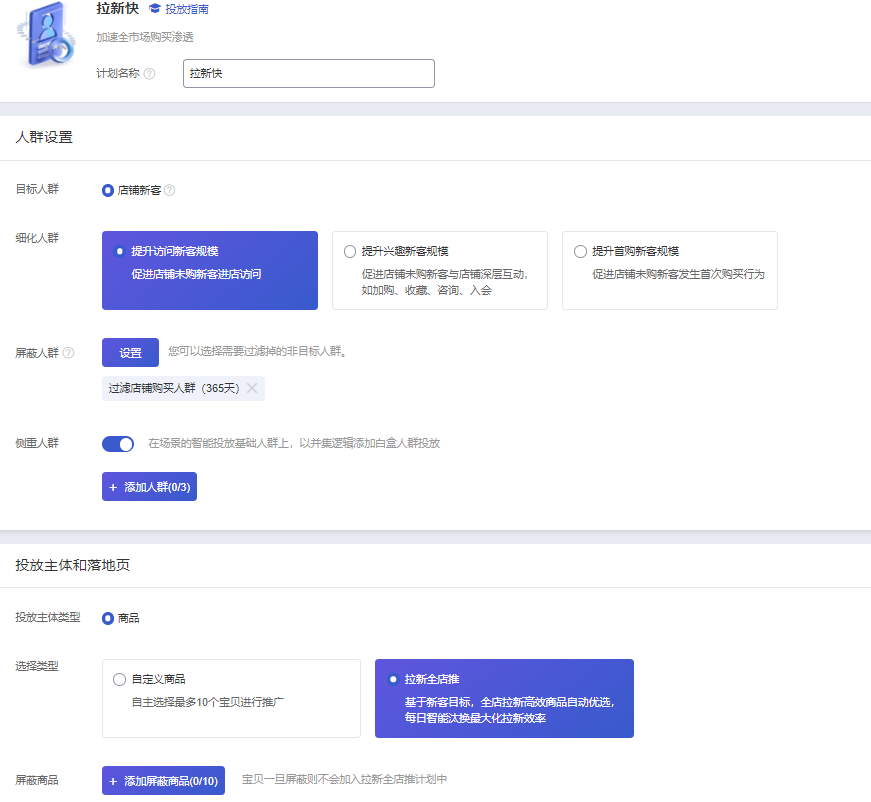Image resolution: width=871 pixels, height=802 pixels.
Task: Click the 添加屏蔽商品(0/10) button
Action: click(x=163, y=780)
